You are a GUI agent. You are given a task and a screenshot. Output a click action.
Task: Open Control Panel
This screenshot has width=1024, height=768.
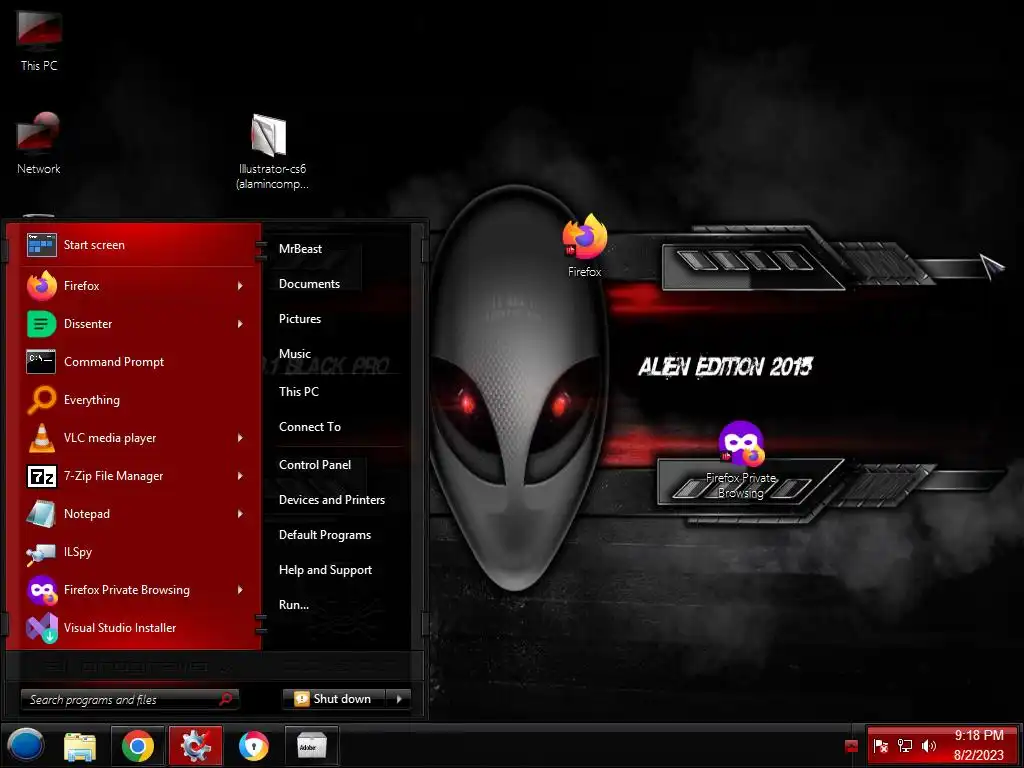pyautogui.click(x=315, y=465)
